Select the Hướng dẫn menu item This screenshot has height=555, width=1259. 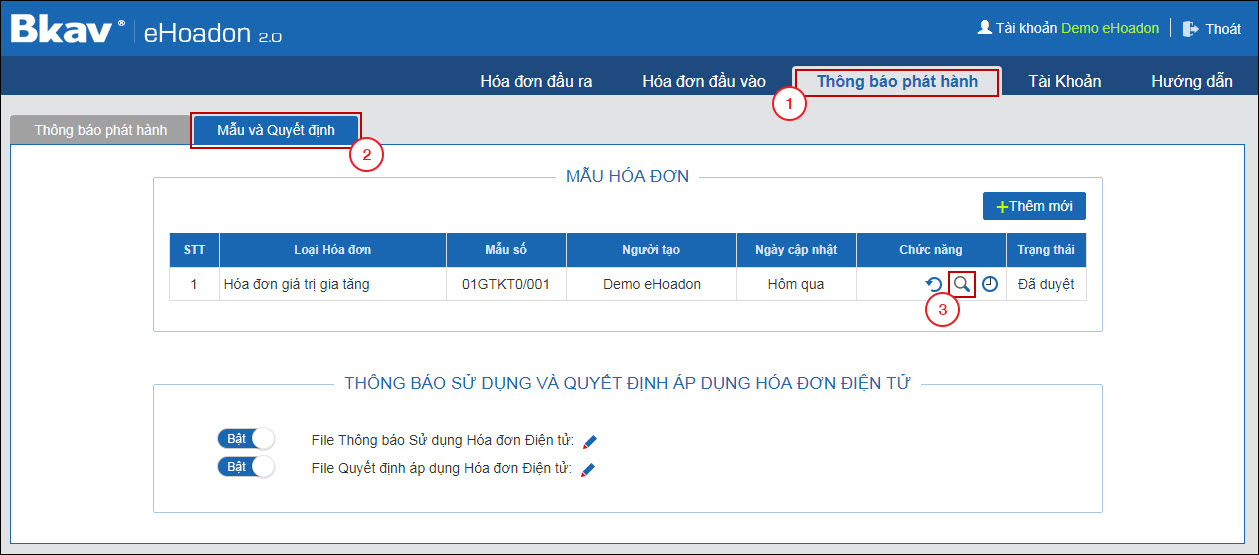click(1191, 82)
